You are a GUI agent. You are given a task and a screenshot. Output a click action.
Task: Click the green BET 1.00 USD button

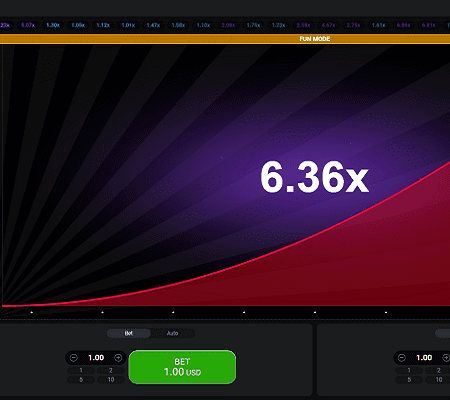(182, 367)
